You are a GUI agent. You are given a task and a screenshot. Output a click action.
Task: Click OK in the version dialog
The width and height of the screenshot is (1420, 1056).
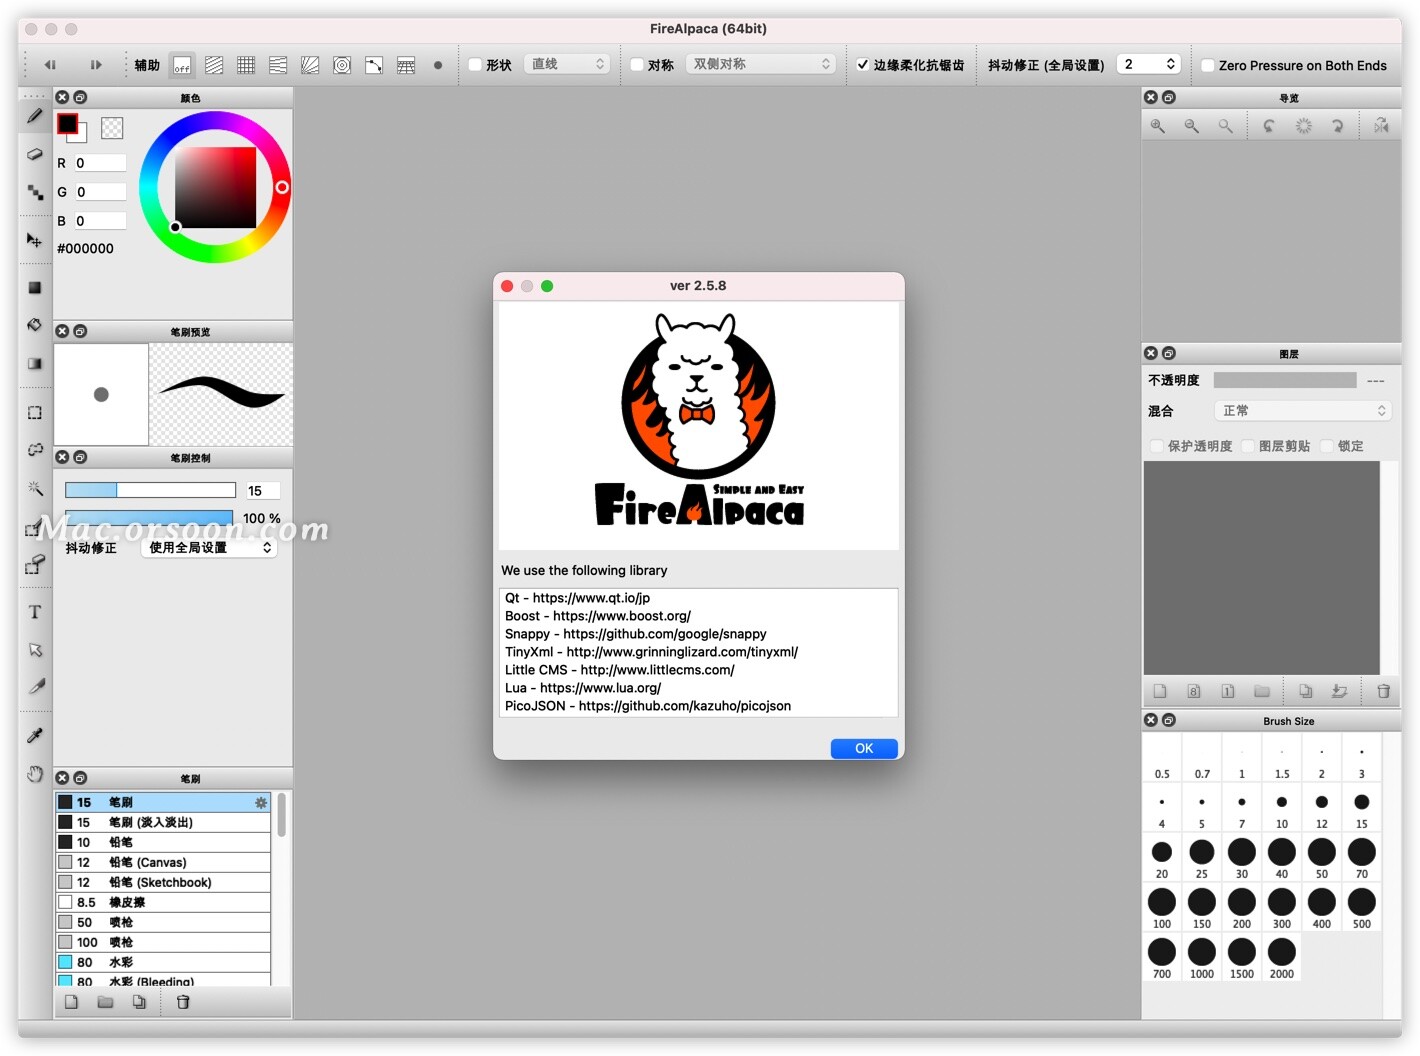pos(864,748)
